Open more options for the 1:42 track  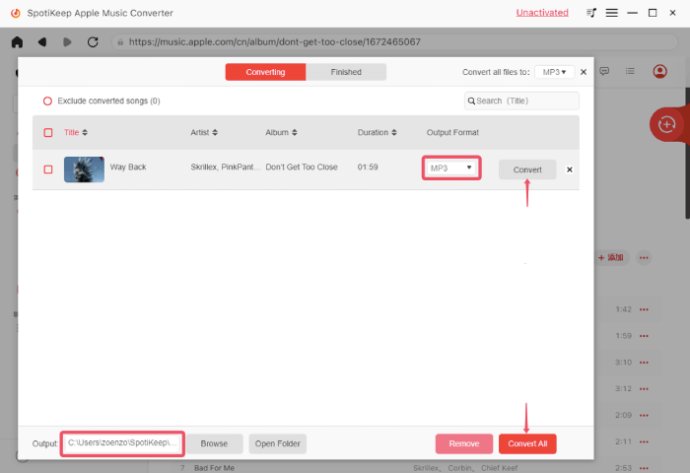[x=644, y=310]
